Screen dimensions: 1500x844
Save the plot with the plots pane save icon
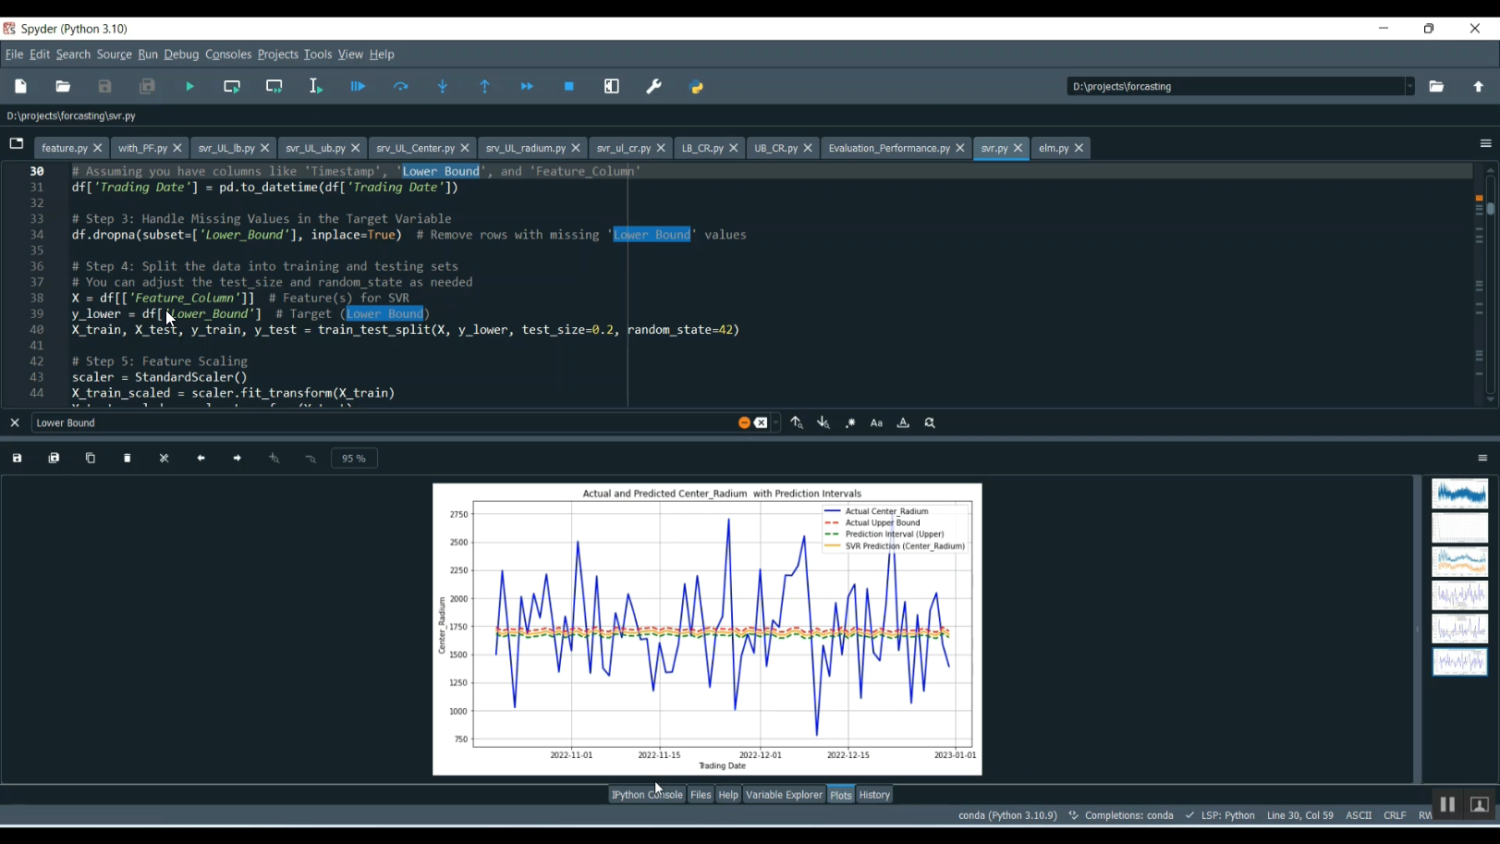click(17, 458)
